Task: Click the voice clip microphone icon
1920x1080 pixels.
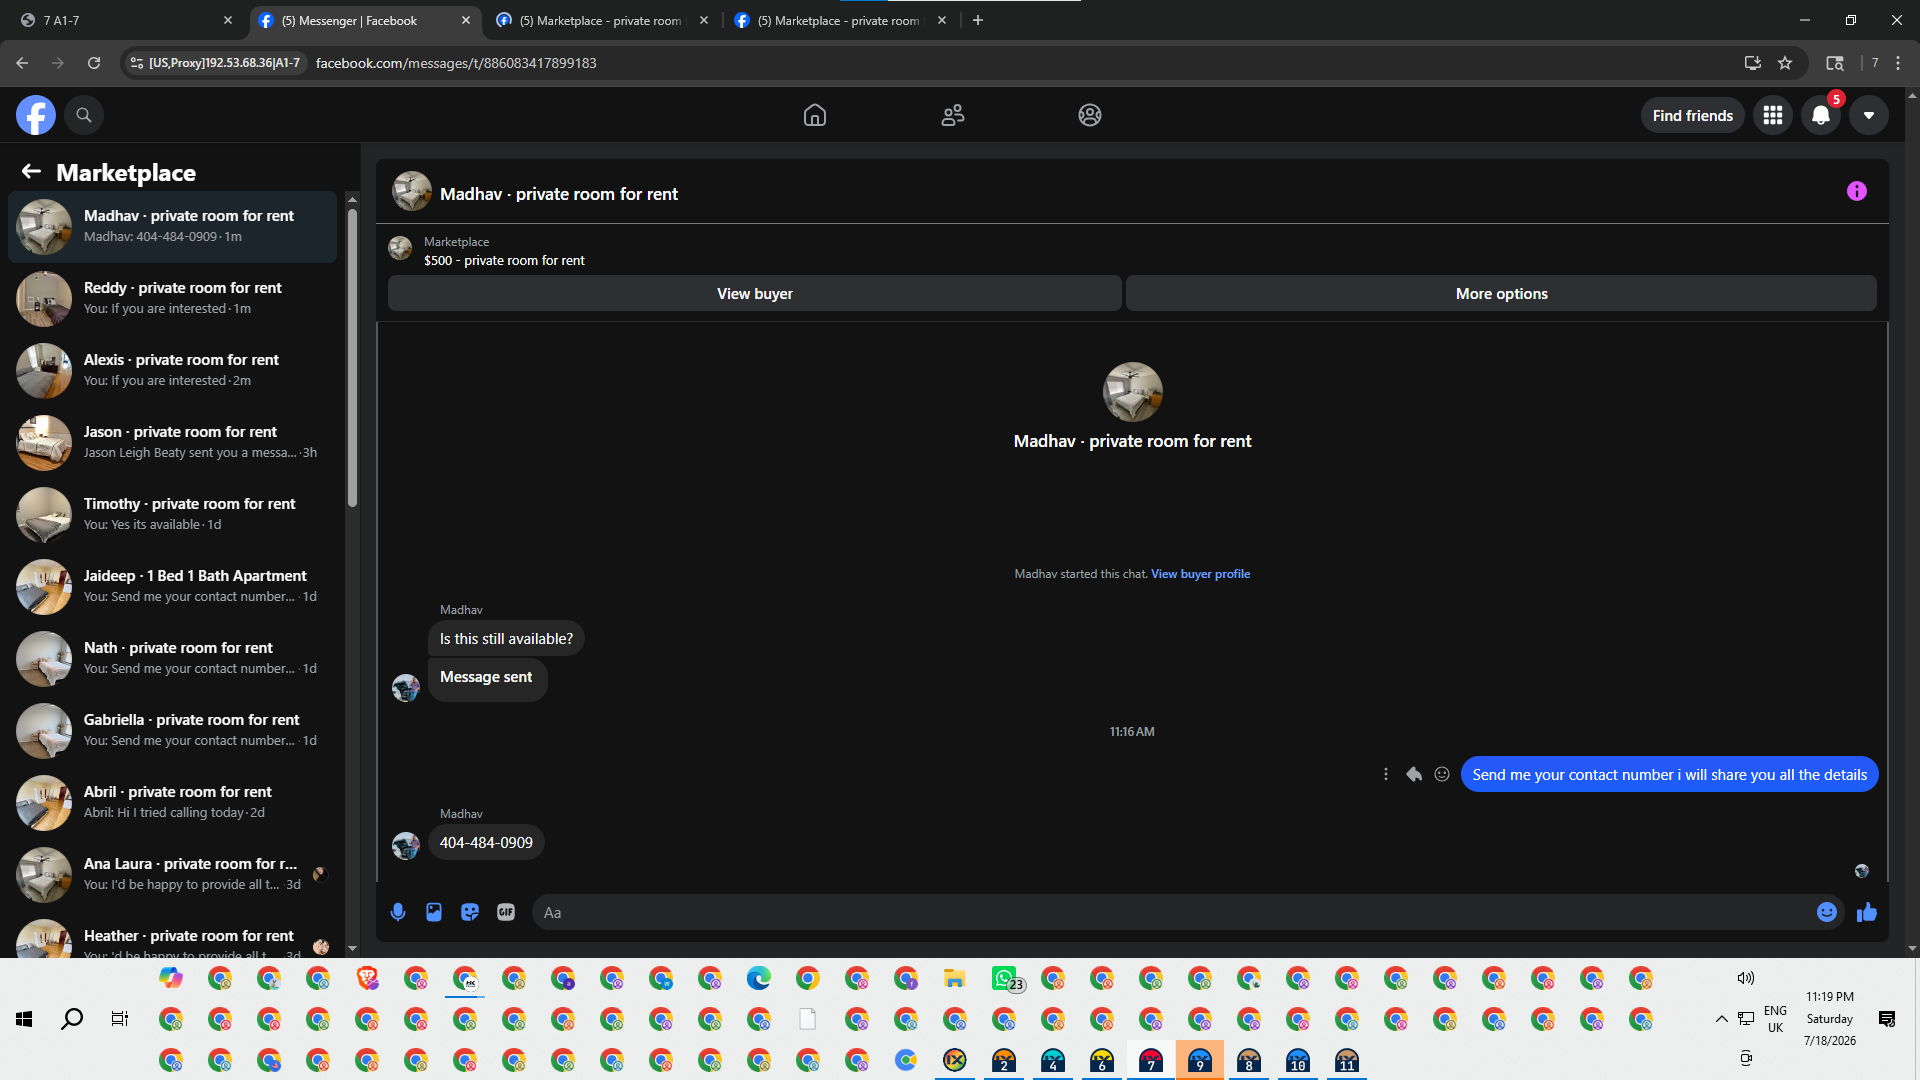Action: (398, 912)
